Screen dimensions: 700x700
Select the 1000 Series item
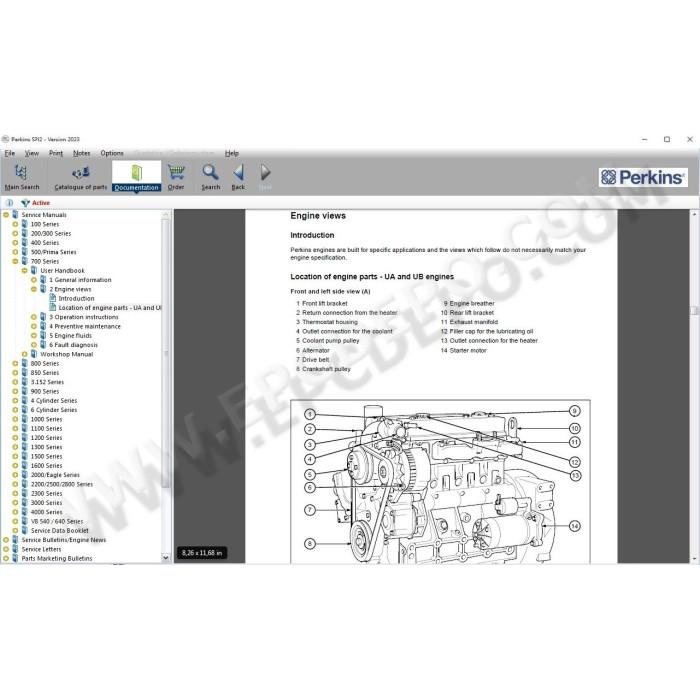tap(46, 419)
